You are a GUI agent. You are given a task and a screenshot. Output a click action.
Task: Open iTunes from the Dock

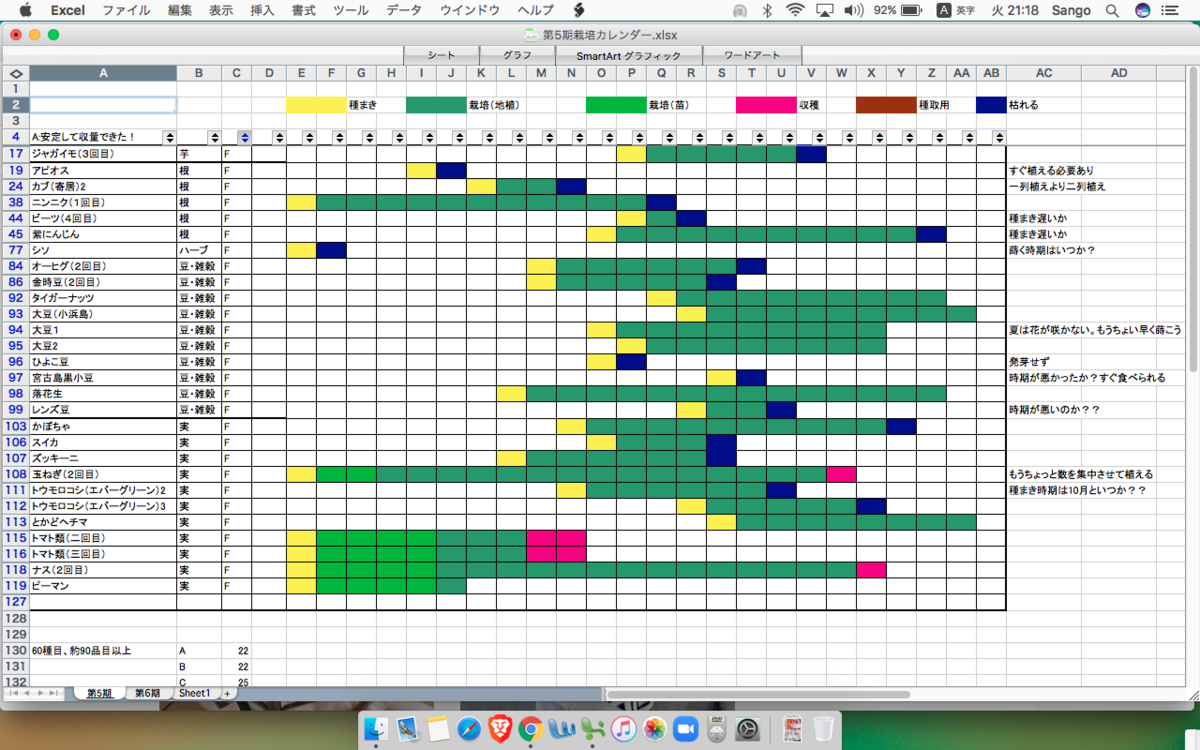coord(623,728)
